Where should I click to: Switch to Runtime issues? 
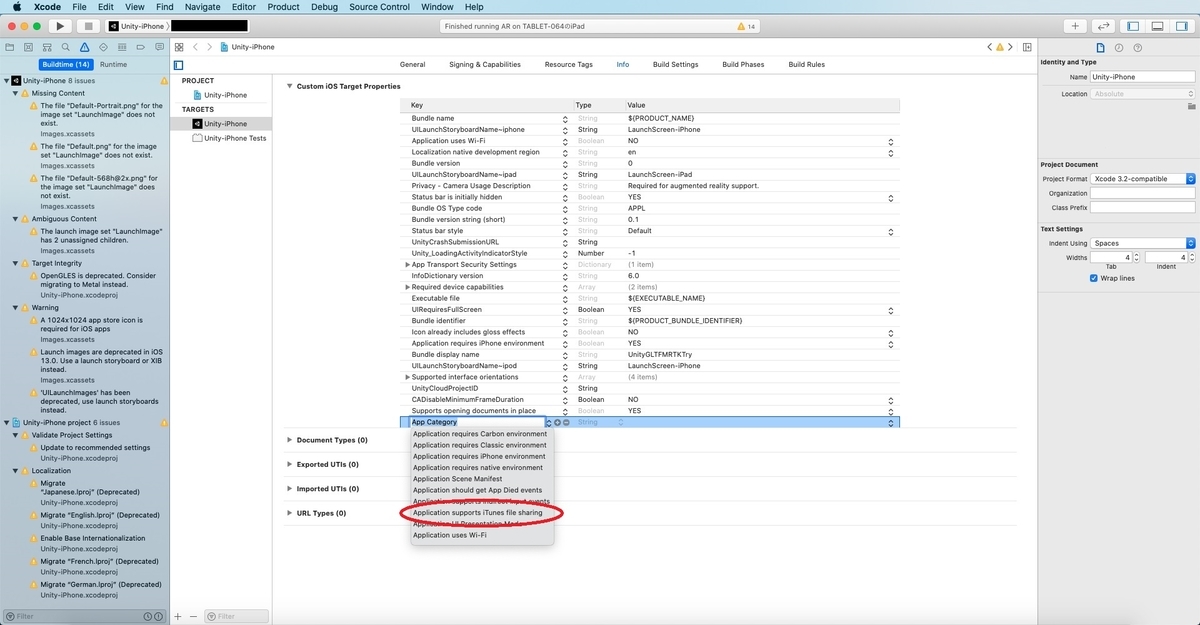click(x=113, y=64)
